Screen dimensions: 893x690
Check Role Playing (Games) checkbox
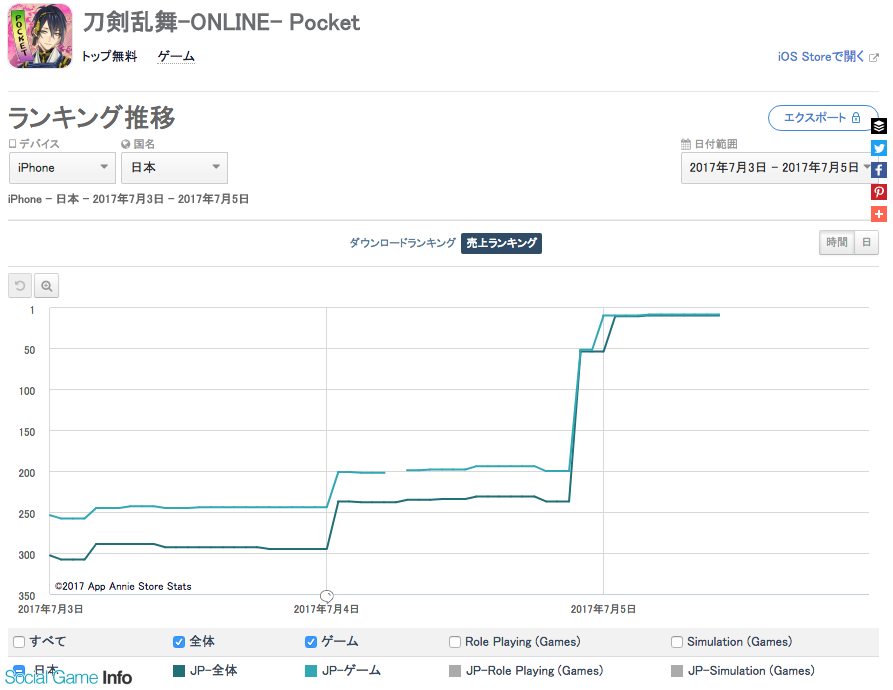[x=455, y=642]
